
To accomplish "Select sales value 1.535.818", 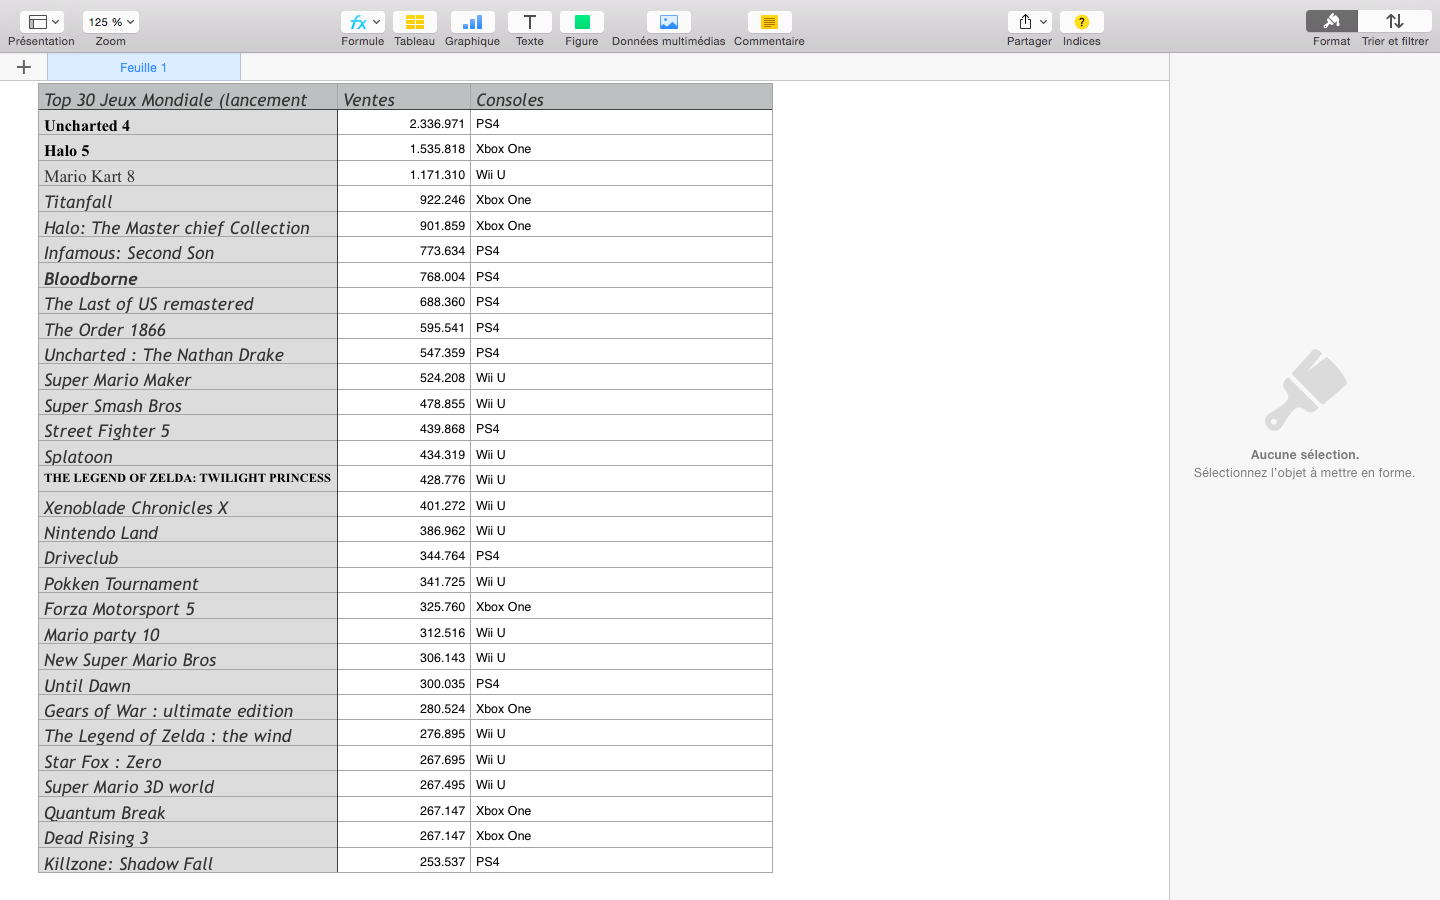I will pos(404,148).
